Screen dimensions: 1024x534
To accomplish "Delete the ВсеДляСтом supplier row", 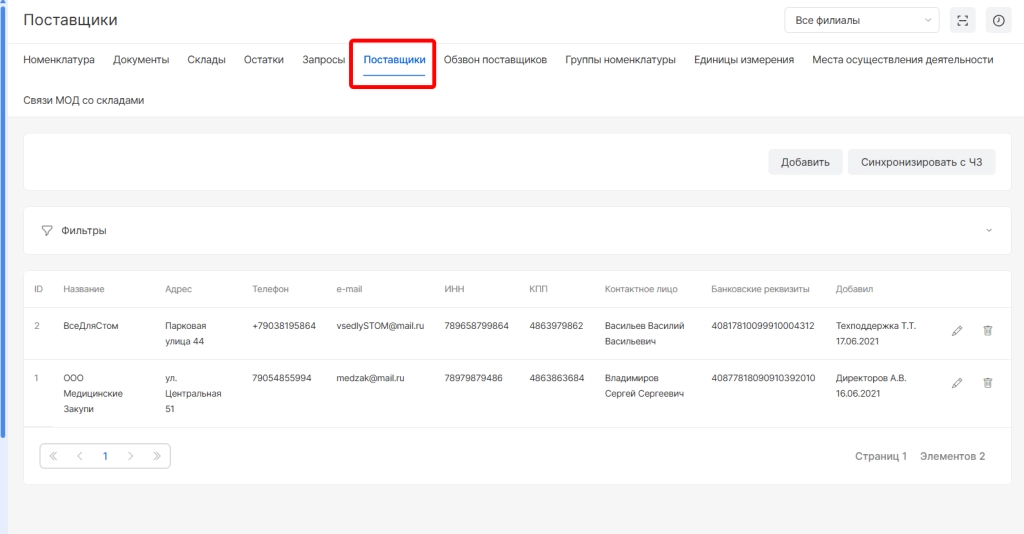I will [x=987, y=330].
